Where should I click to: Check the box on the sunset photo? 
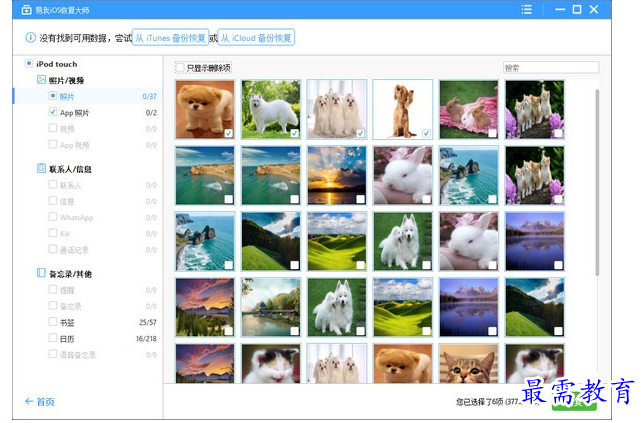click(360, 199)
